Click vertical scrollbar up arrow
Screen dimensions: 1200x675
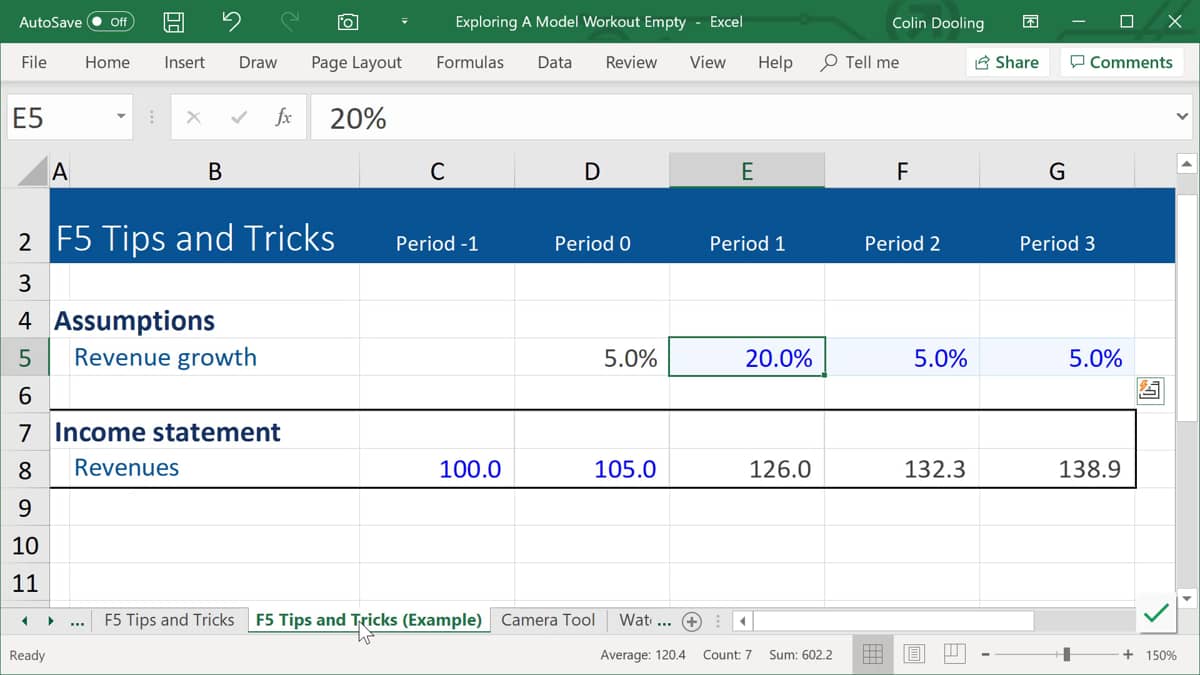pos(1187,164)
